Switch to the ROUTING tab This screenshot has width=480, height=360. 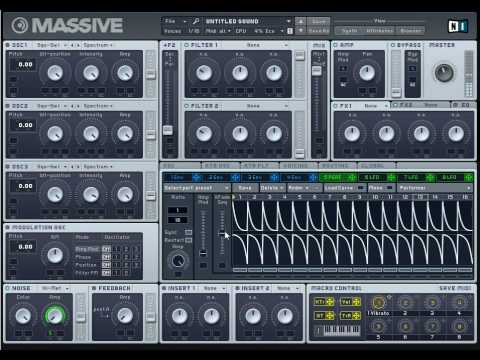(338, 166)
